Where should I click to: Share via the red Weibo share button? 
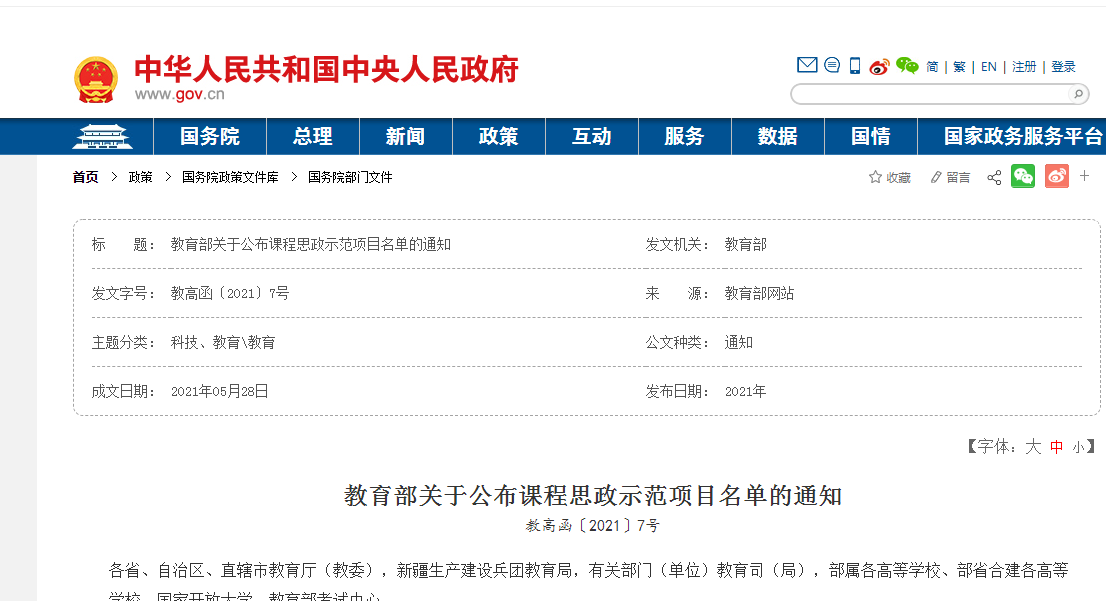pyautogui.click(x=1057, y=177)
